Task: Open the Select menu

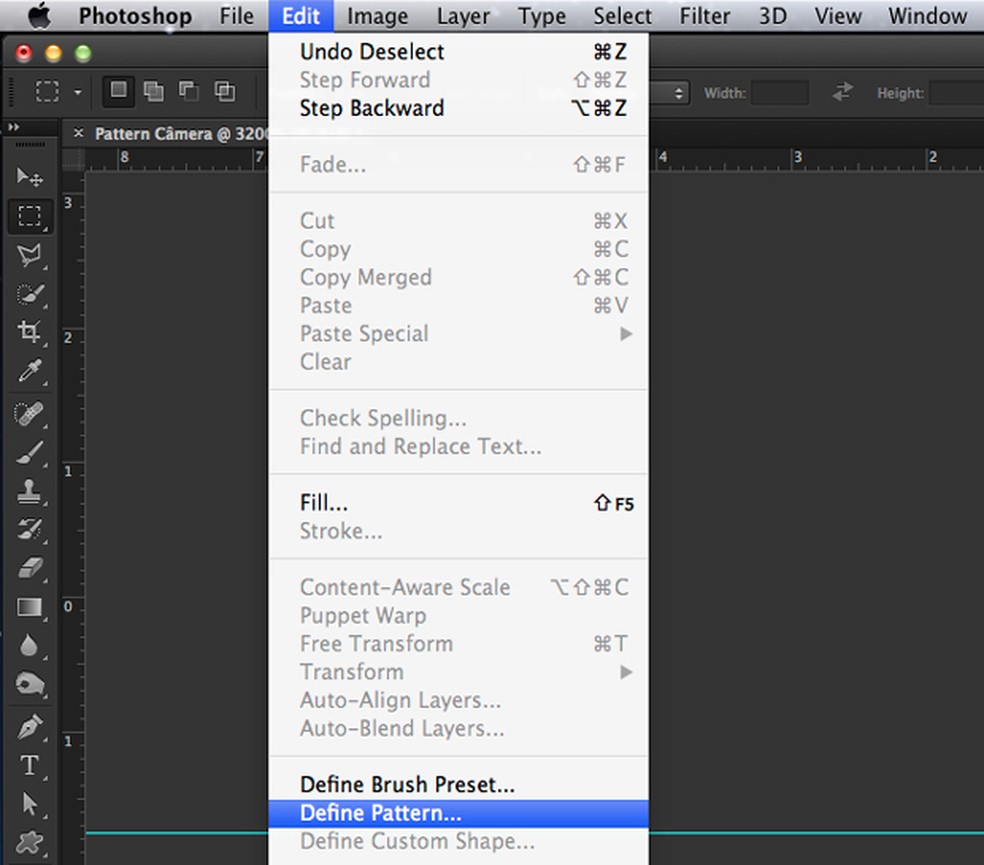Action: pos(623,16)
